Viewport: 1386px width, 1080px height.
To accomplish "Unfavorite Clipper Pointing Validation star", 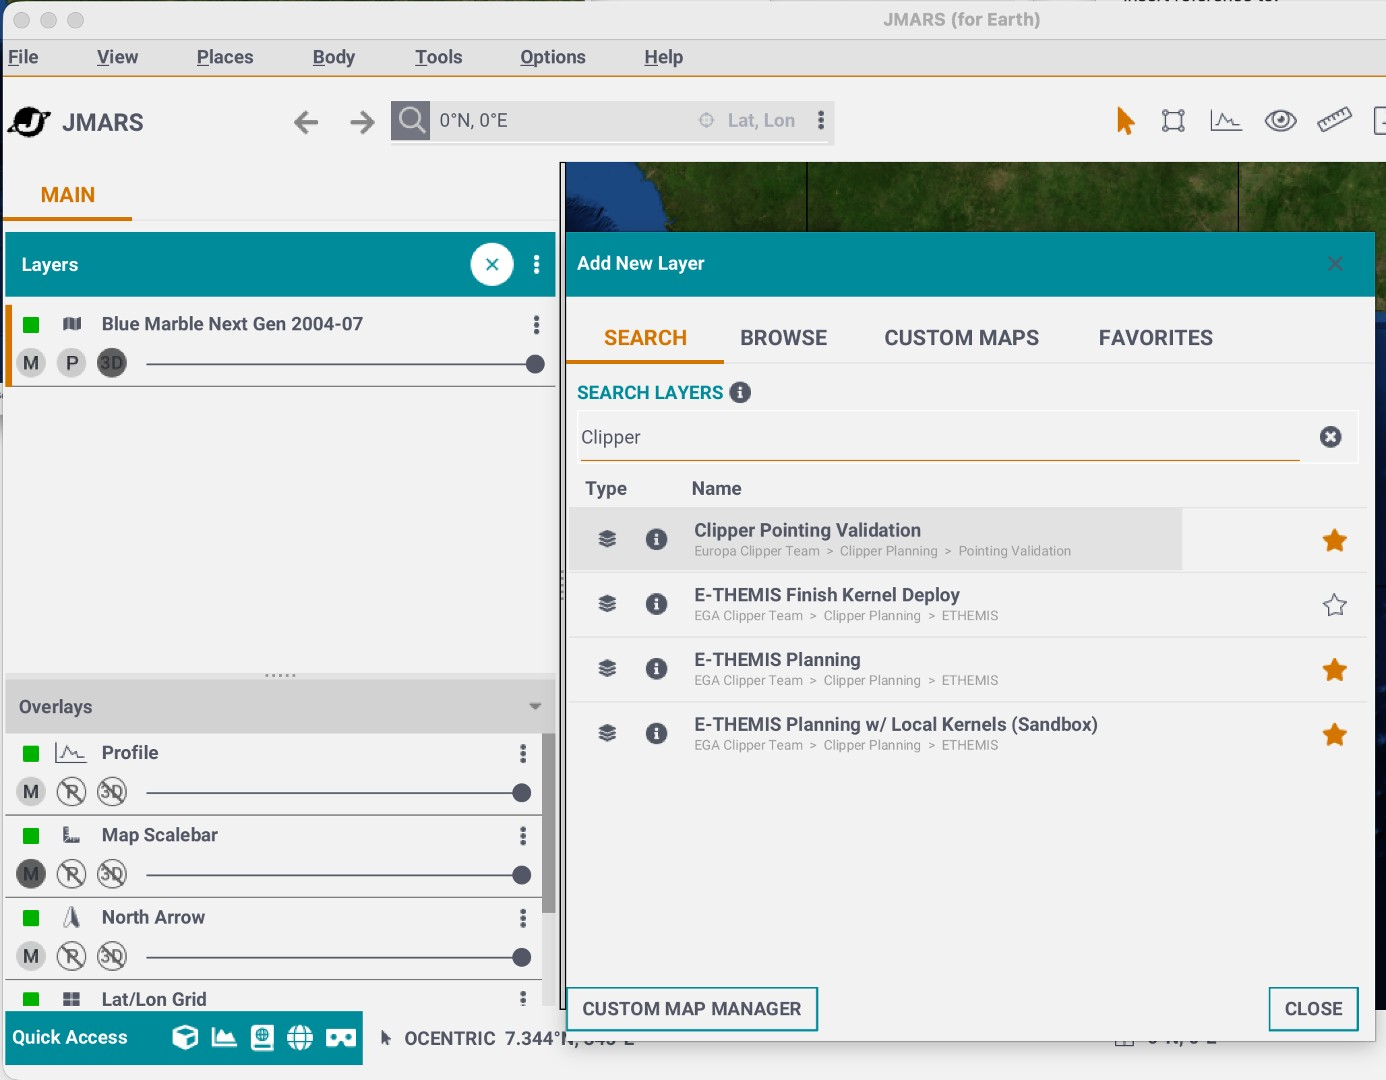I will tap(1334, 540).
